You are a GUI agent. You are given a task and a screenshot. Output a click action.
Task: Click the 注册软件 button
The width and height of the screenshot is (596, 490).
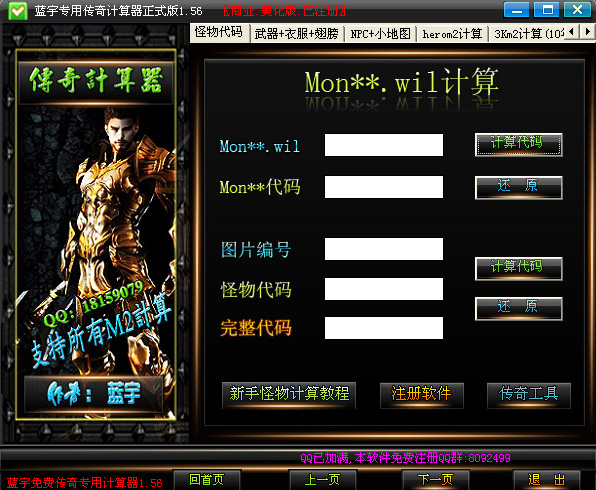(x=422, y=395)
